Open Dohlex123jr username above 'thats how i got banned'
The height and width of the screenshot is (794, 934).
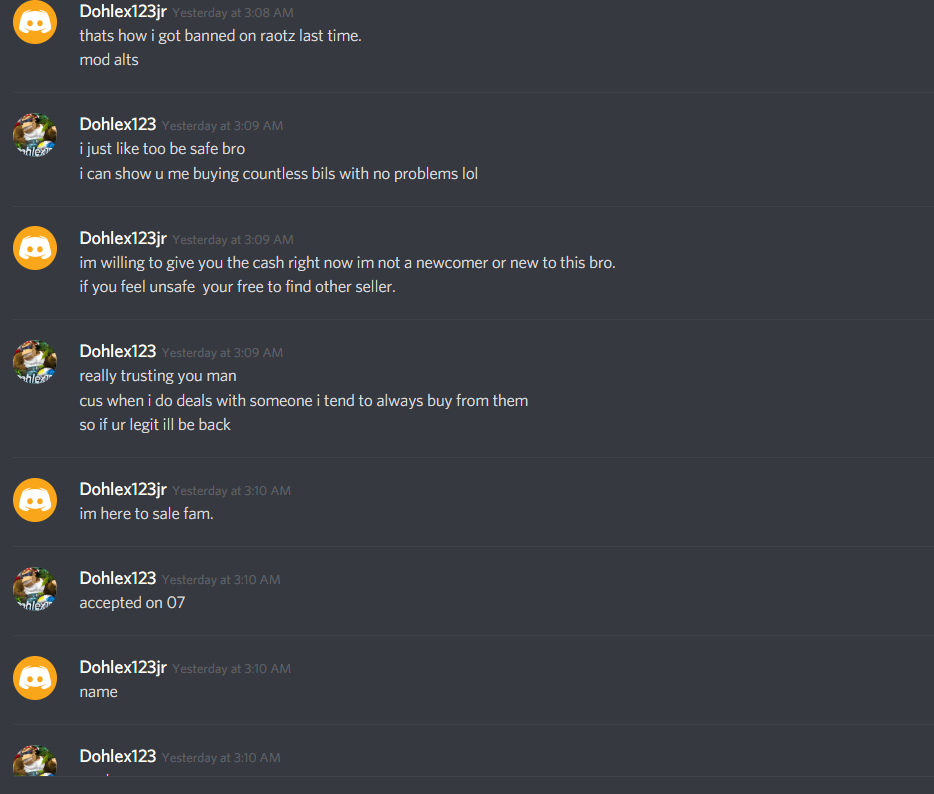123,11
